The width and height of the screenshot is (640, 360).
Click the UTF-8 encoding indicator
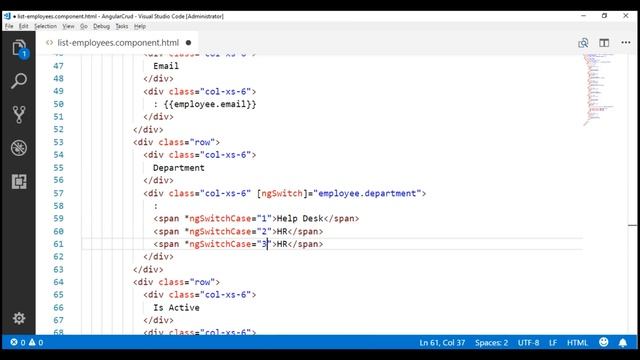coord(528,342)
